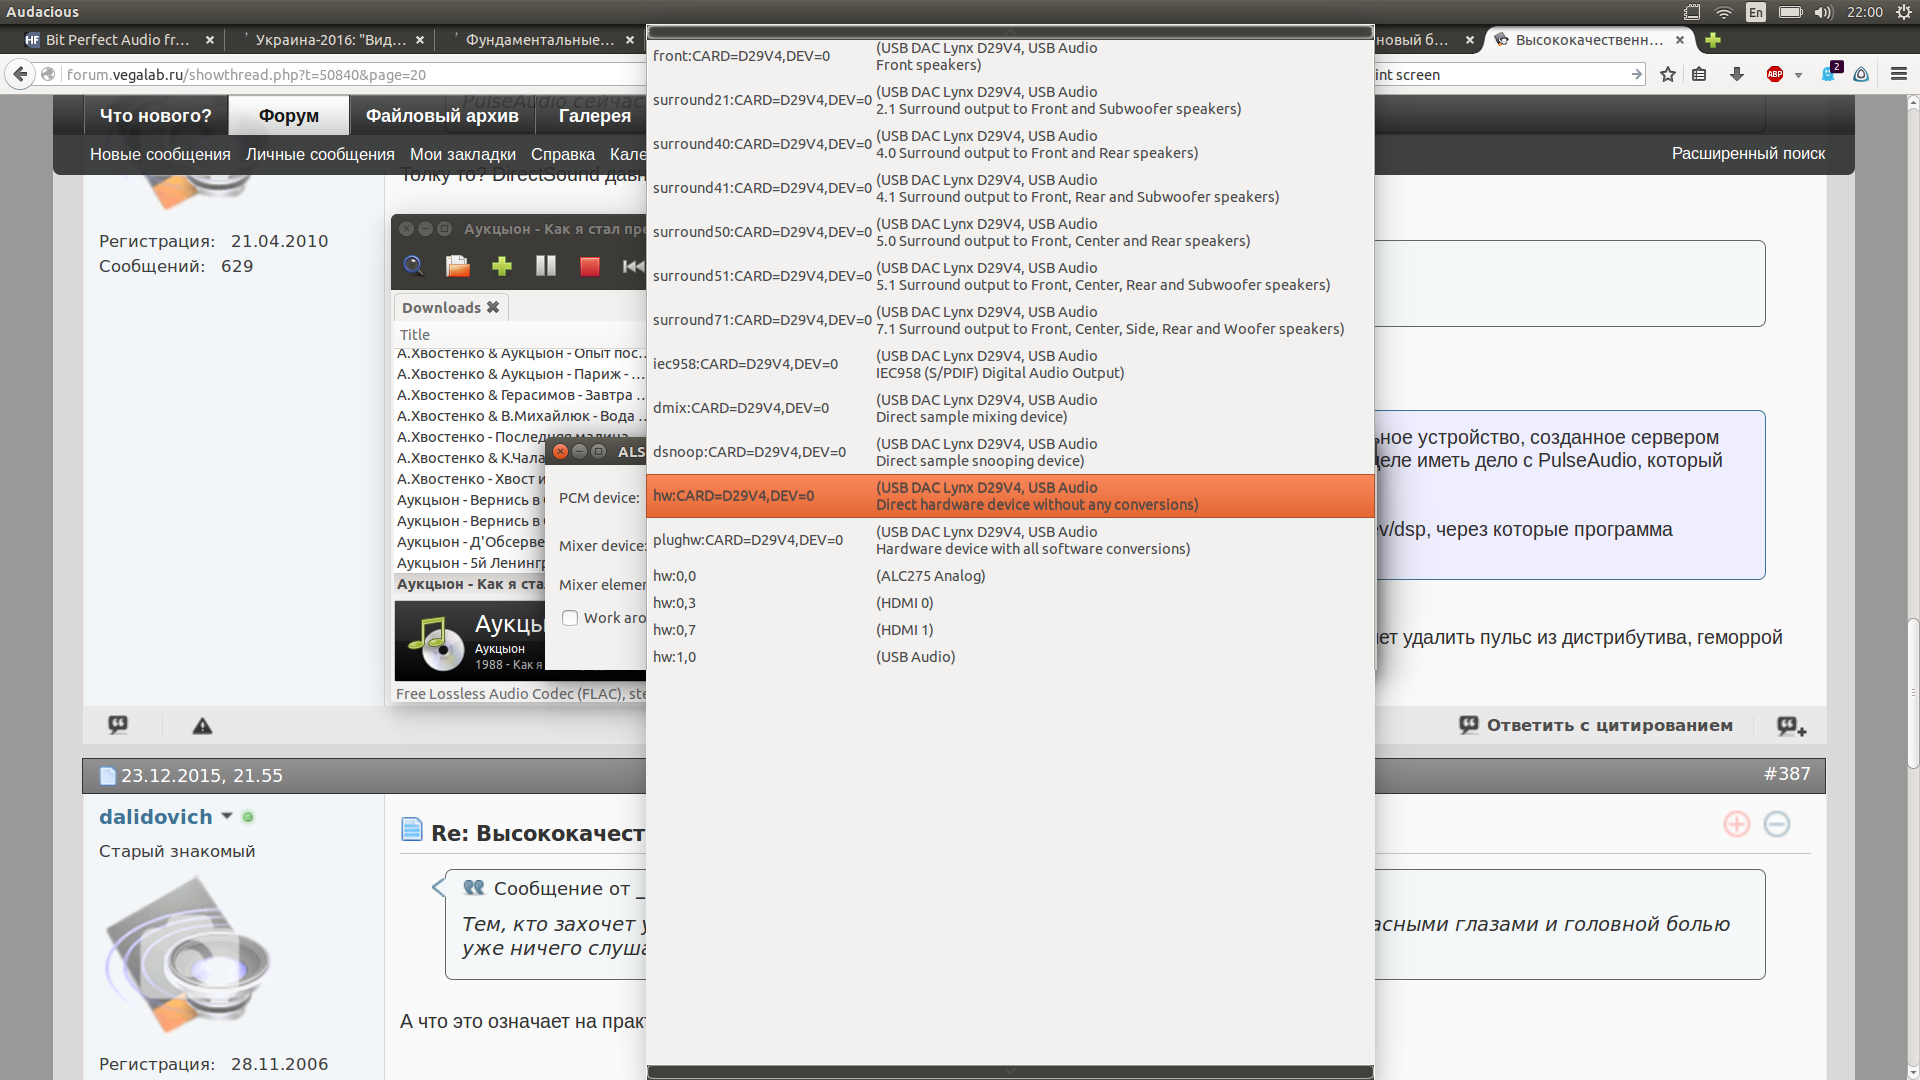Stop playback with the red square button
Screen dimensions: 1920x1080
(x=589, y=266)
